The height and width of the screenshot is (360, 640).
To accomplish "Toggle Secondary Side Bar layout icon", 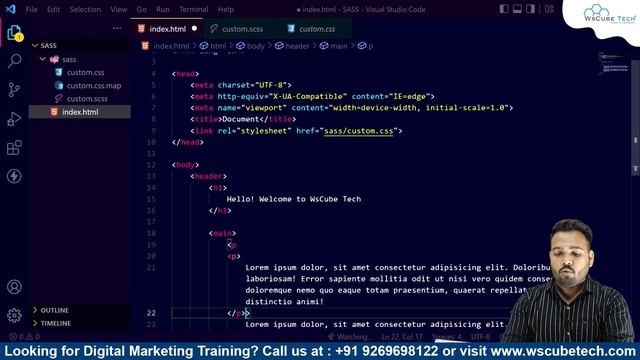I will point(530,9).
